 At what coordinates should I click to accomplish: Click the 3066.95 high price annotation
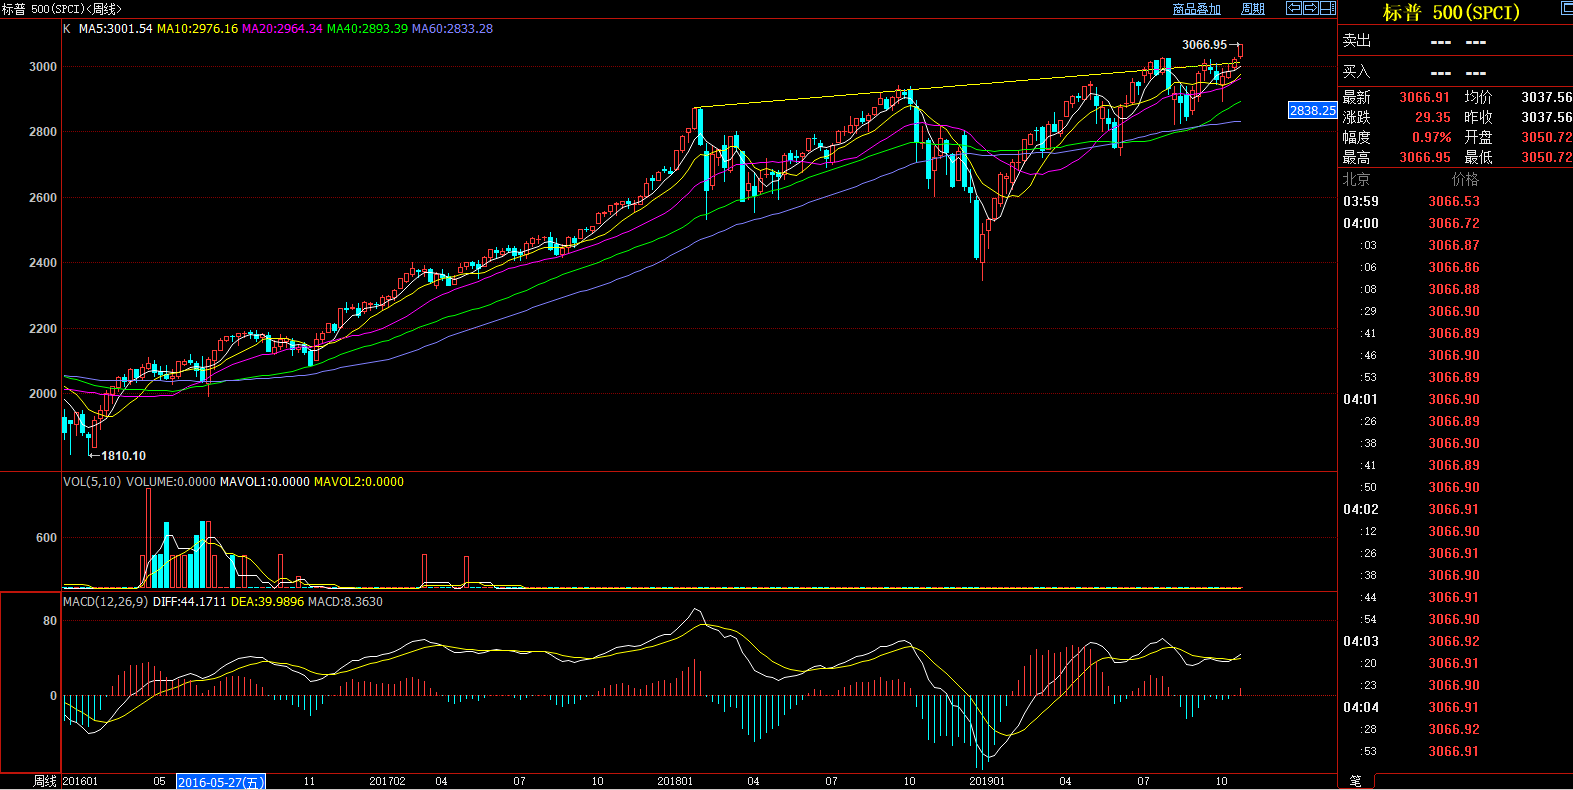1204,45
